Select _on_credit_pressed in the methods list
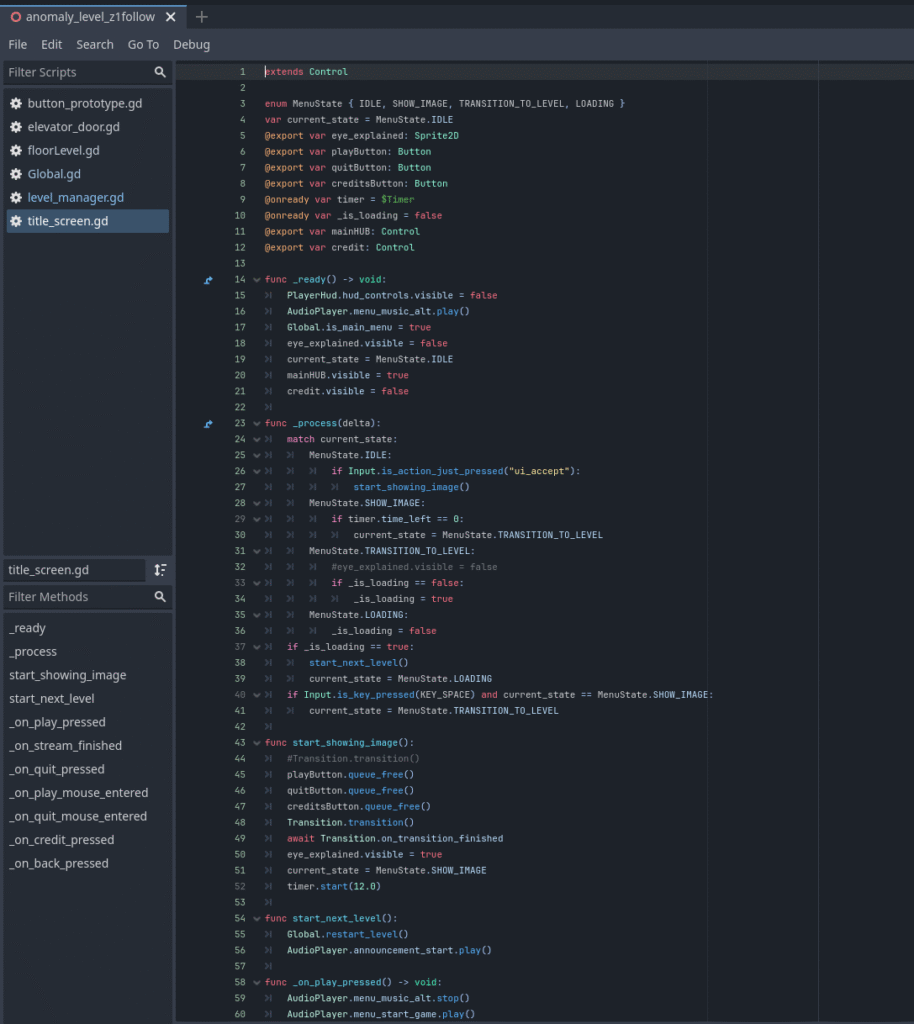The width and height of the screenshot is (914, 1024). point(61,840)
